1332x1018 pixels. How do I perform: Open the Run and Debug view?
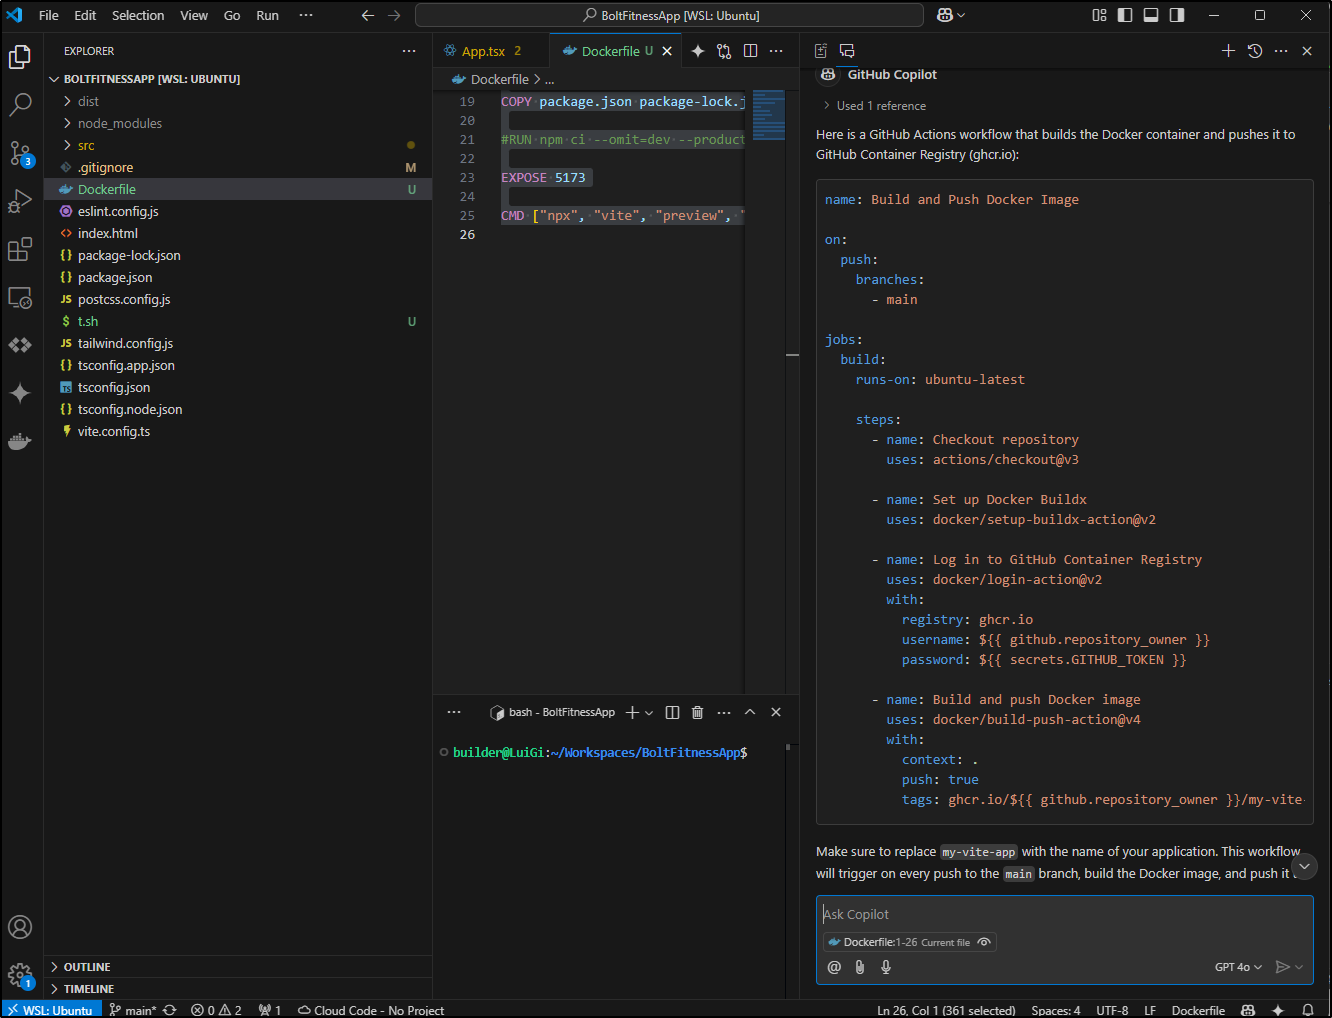click(20, 201)
